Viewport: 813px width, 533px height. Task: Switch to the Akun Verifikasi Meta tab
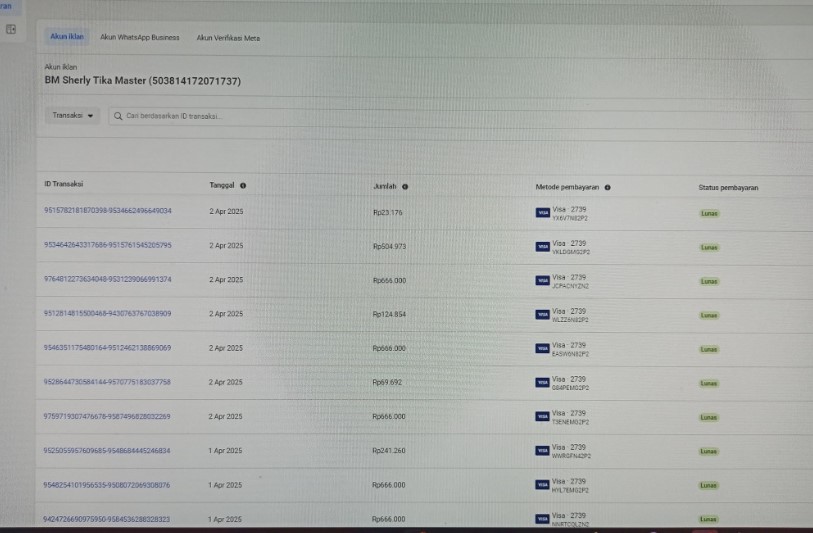tap(228, 37)
